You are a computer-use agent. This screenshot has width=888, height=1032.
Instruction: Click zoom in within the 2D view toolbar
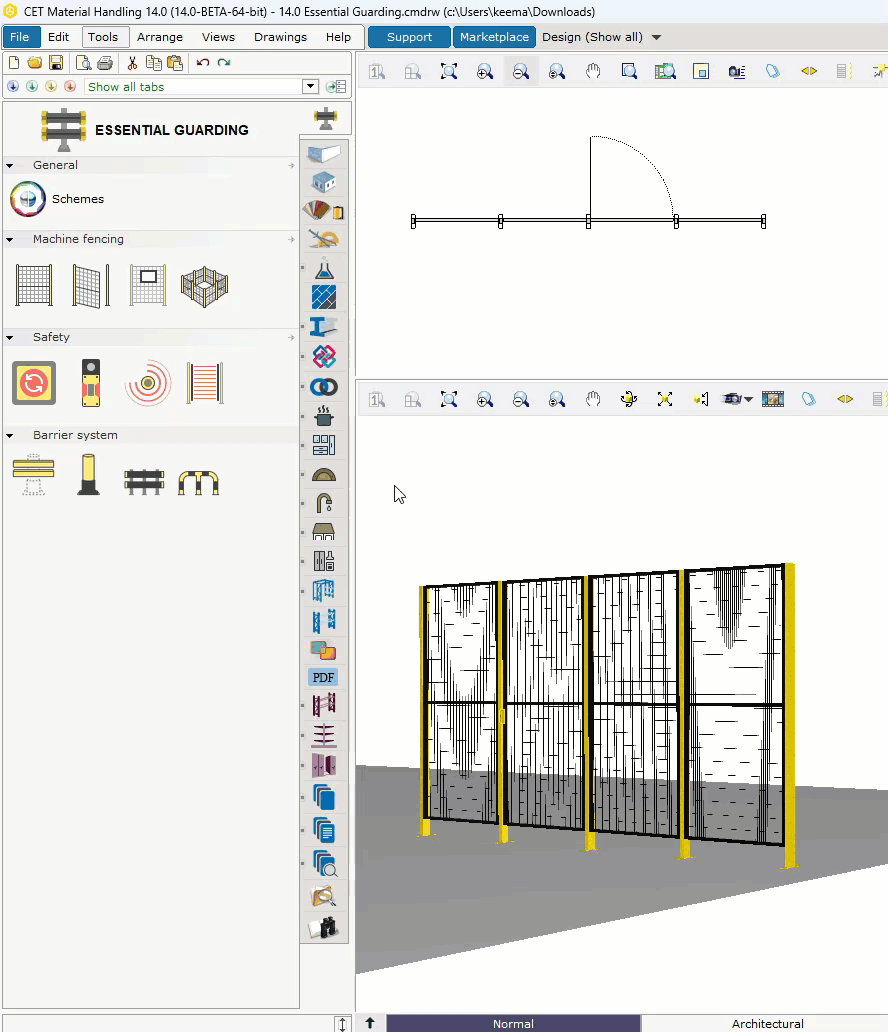coord(484,72)
